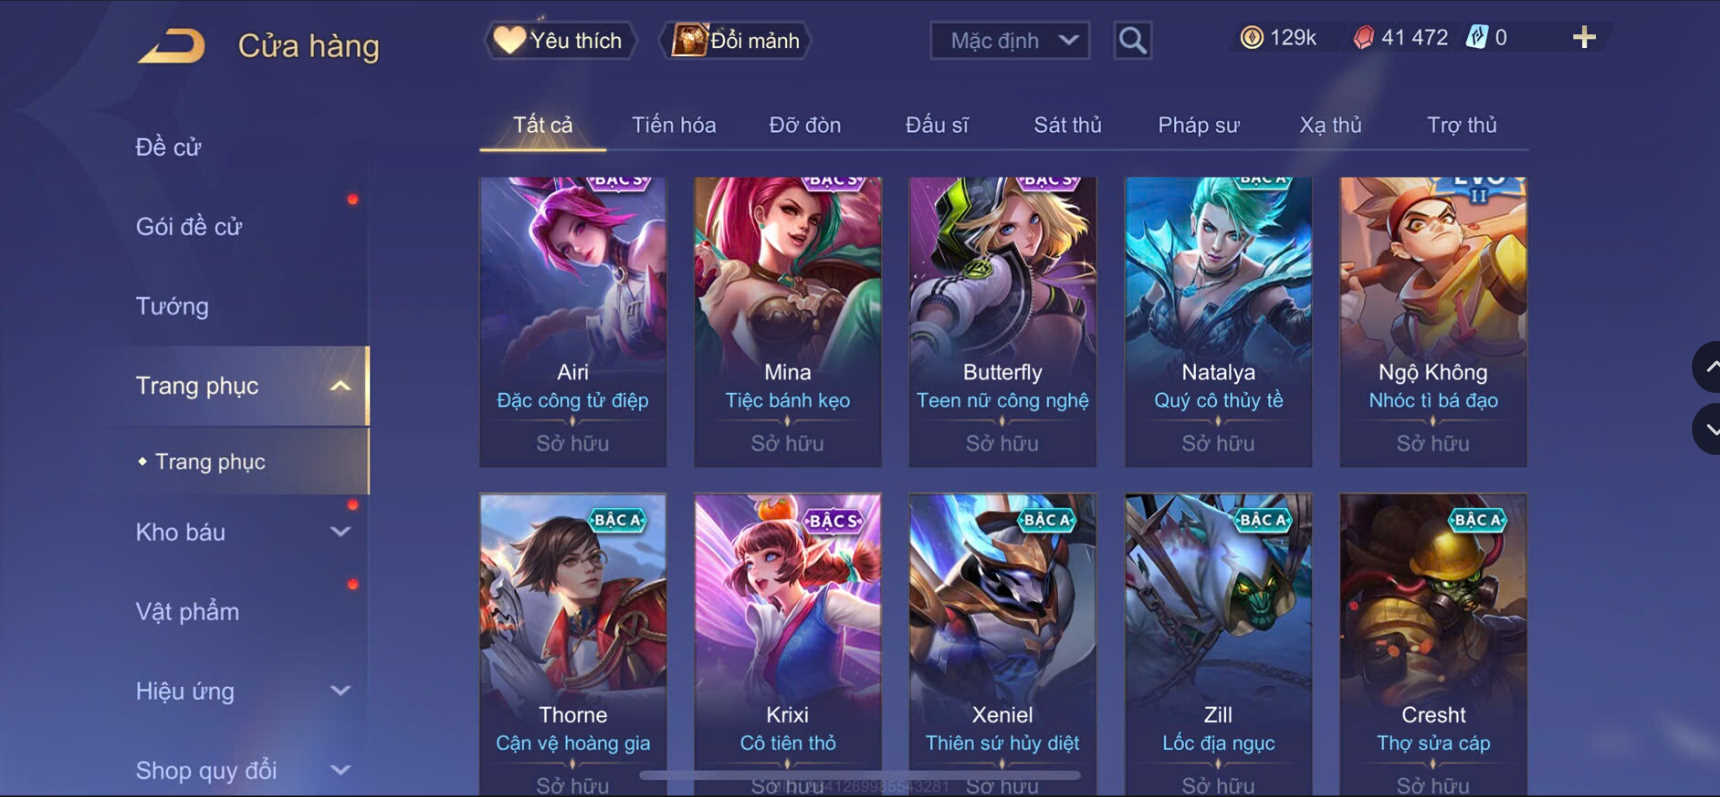Collapse the Trang phục sidebar section

point(340,386)
